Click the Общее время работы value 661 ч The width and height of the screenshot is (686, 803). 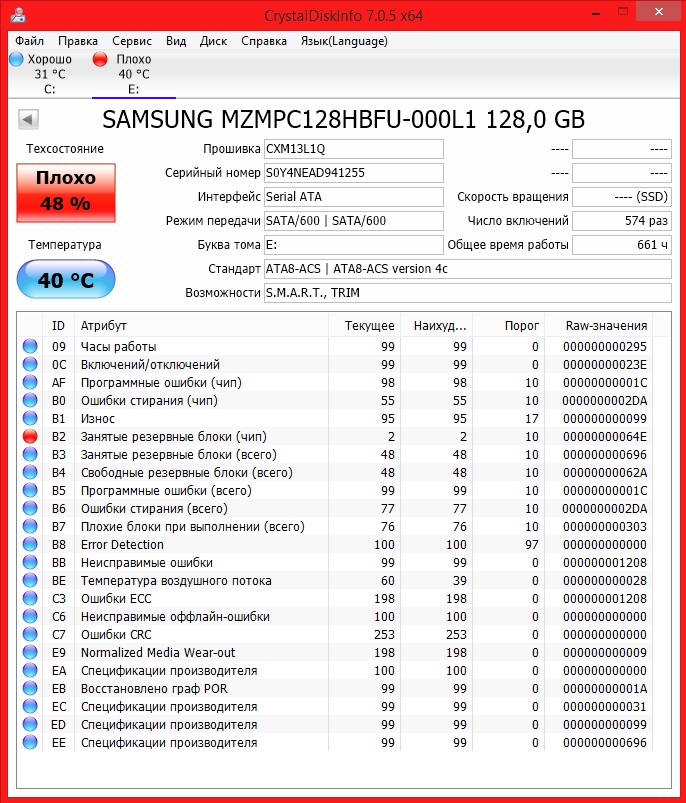(x=622, y=245)
